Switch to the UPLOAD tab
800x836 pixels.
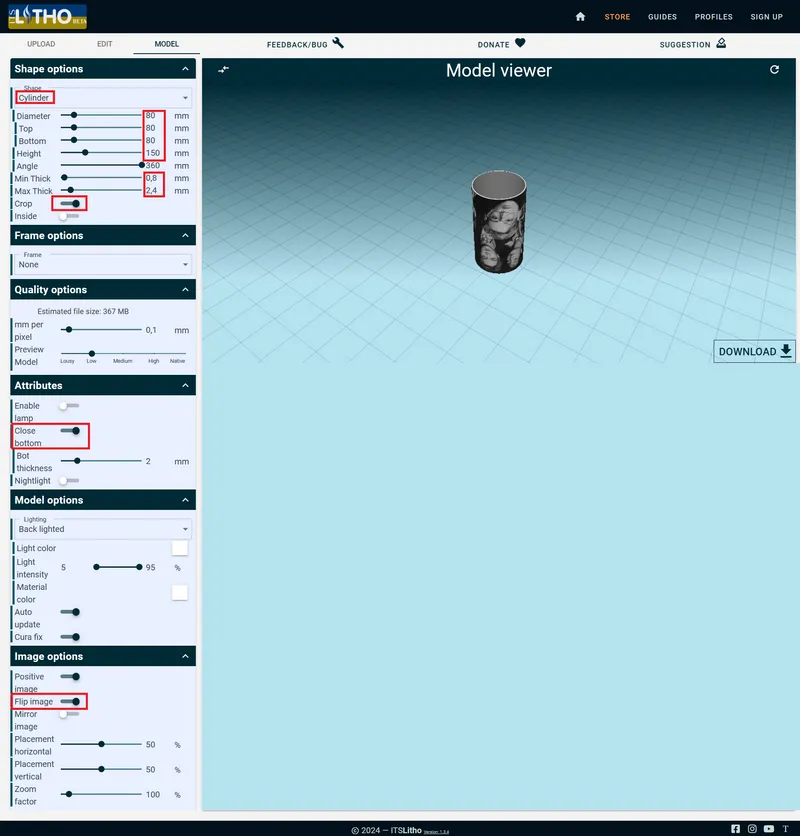pos(41,44)
